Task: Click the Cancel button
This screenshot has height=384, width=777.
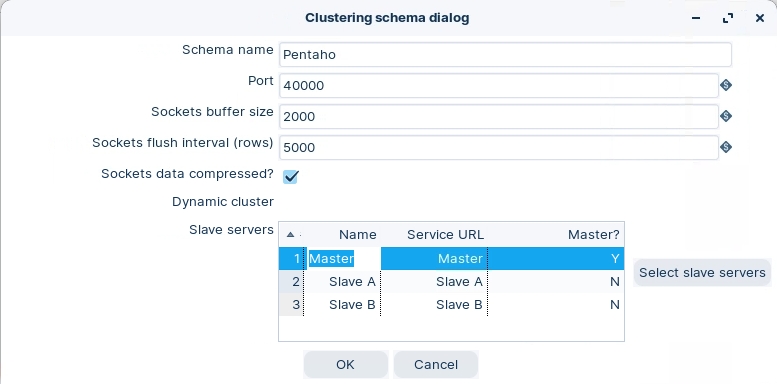Action: click(x=436, y=365)
